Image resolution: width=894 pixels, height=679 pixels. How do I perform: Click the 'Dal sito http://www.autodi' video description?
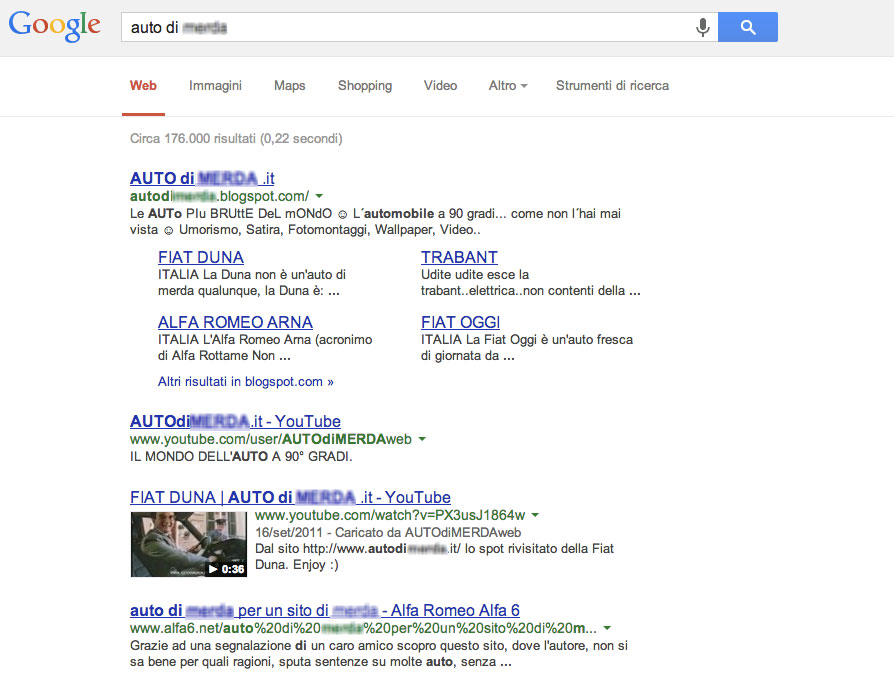pyautogui.click(x=434, y=556)
